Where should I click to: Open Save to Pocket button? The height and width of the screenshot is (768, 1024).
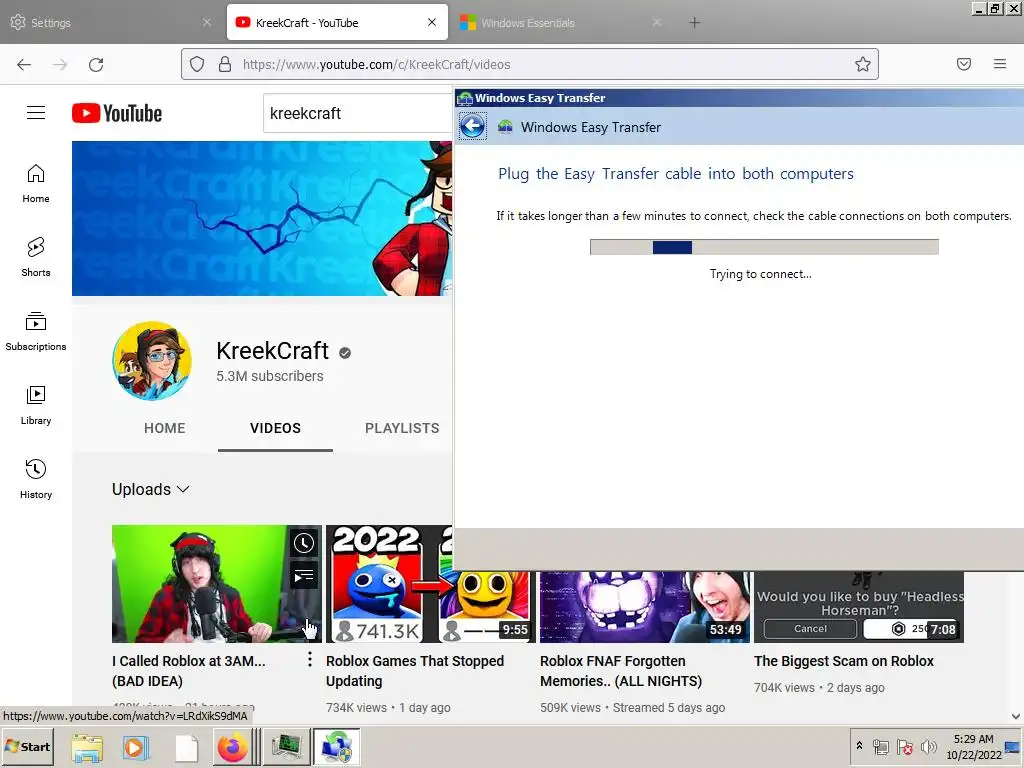click(x=964, y=64)
